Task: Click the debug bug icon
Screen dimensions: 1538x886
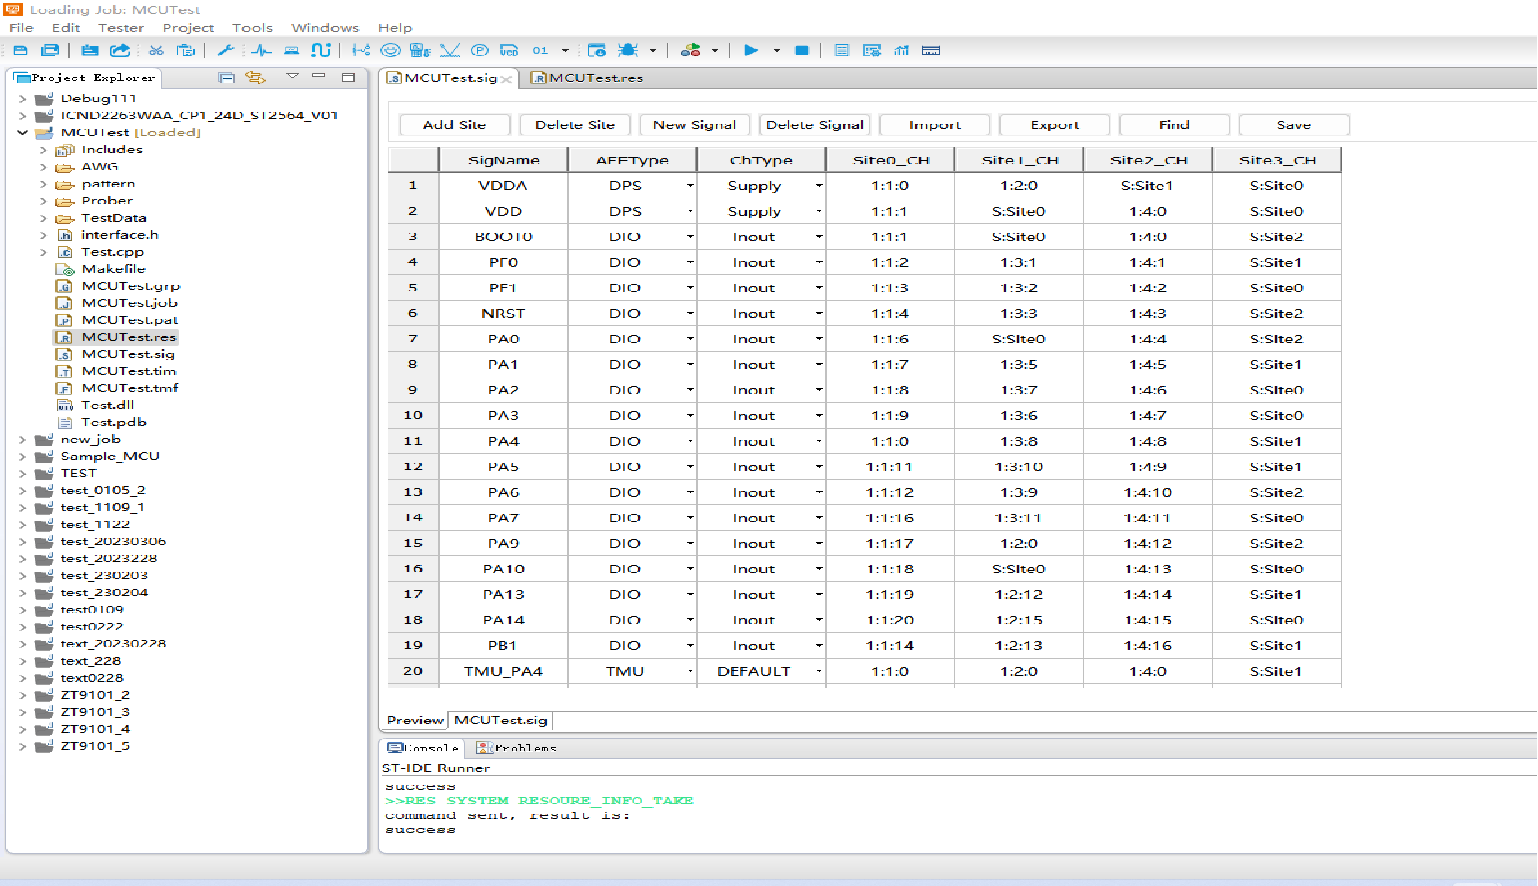Action: tap(628, 50)
